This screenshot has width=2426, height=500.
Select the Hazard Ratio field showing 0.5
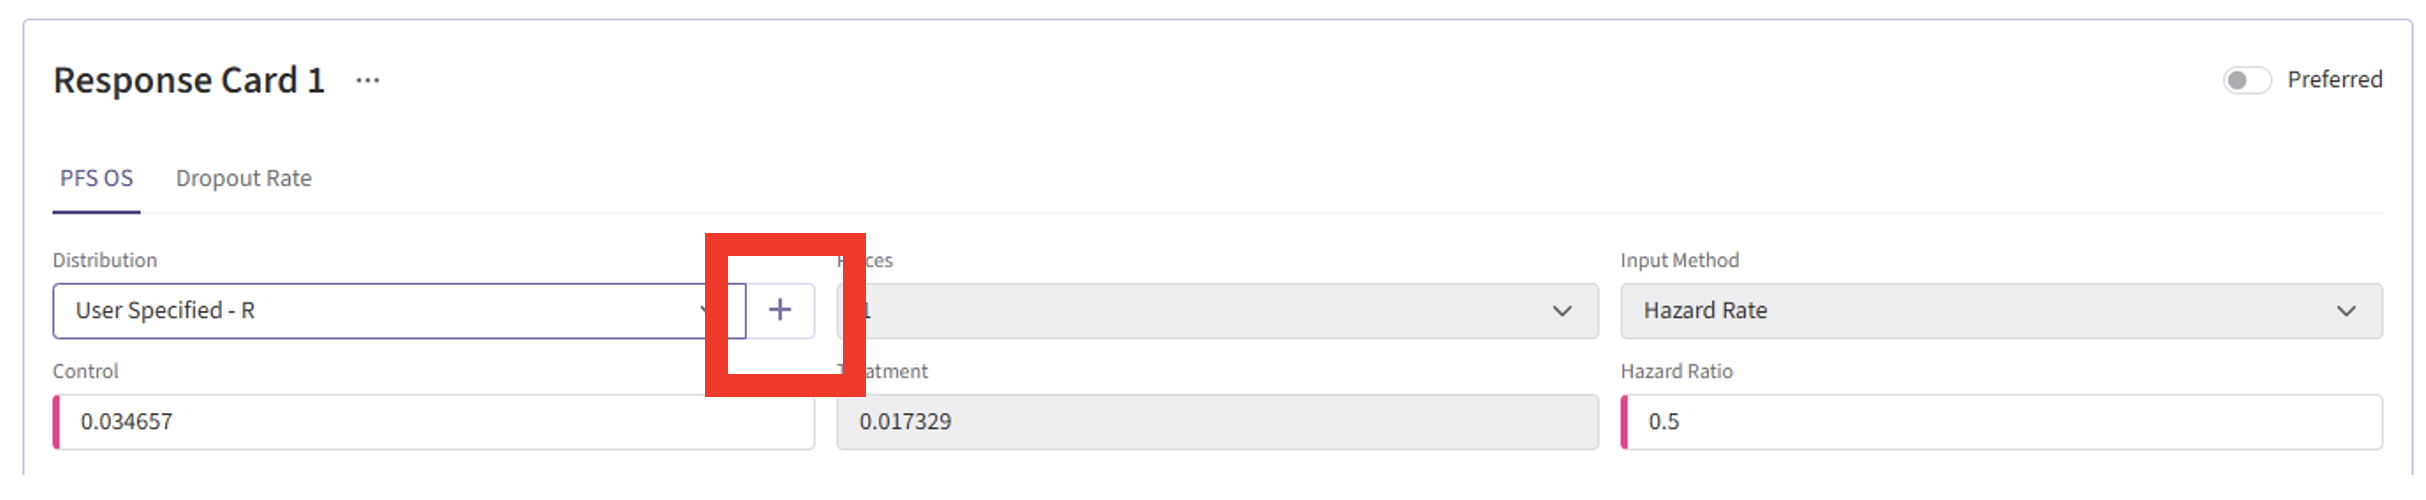coord(2002,422)
